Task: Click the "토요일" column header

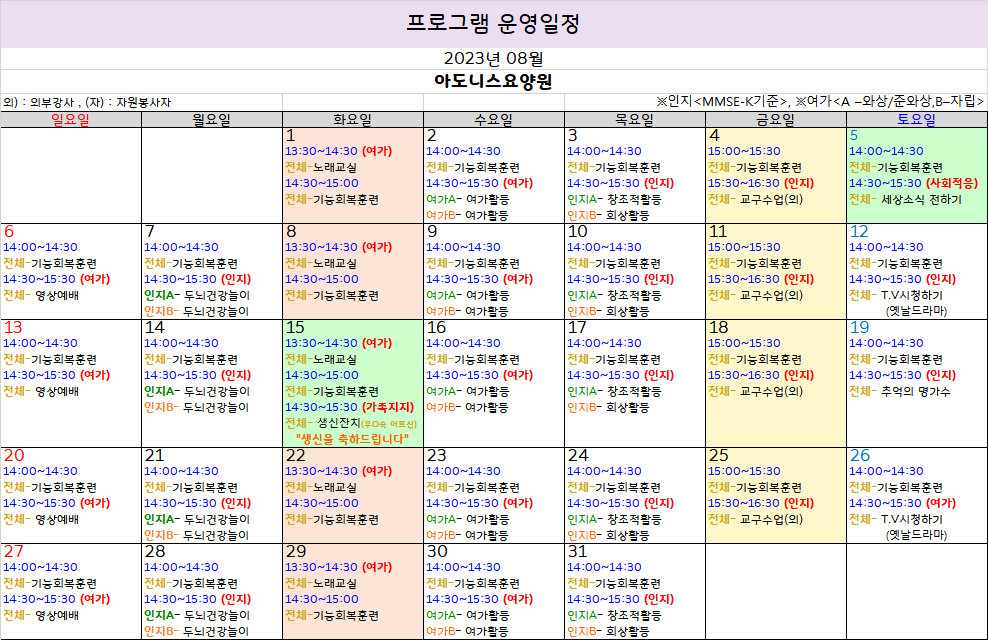Action: click(917, 120)
